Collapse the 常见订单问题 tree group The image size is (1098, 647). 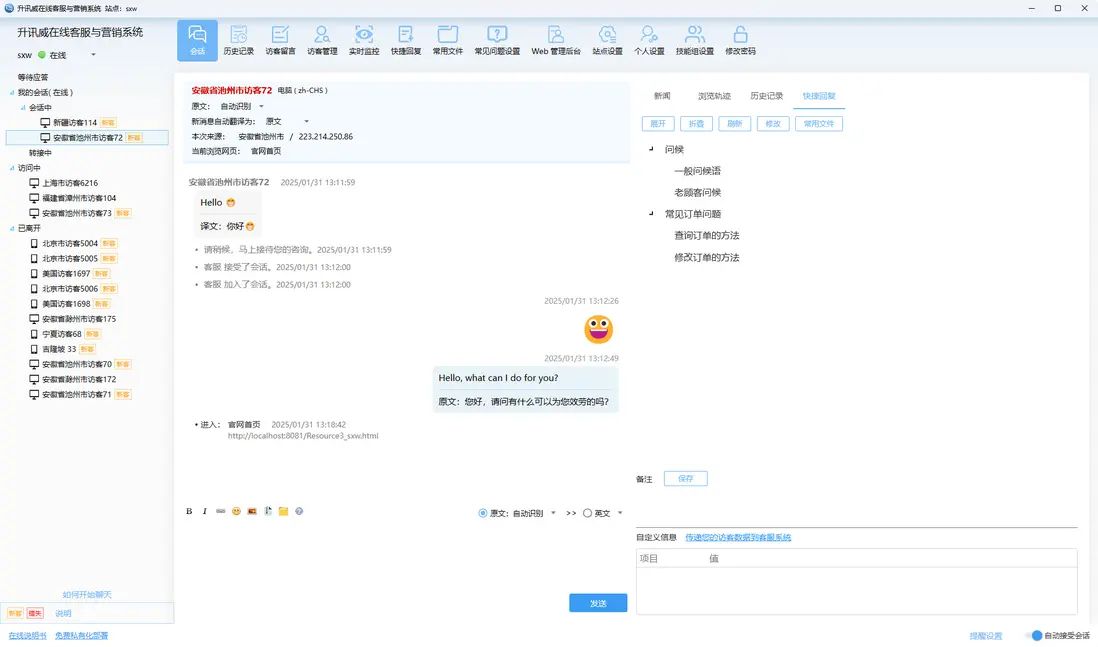click(x=651, y=214)
